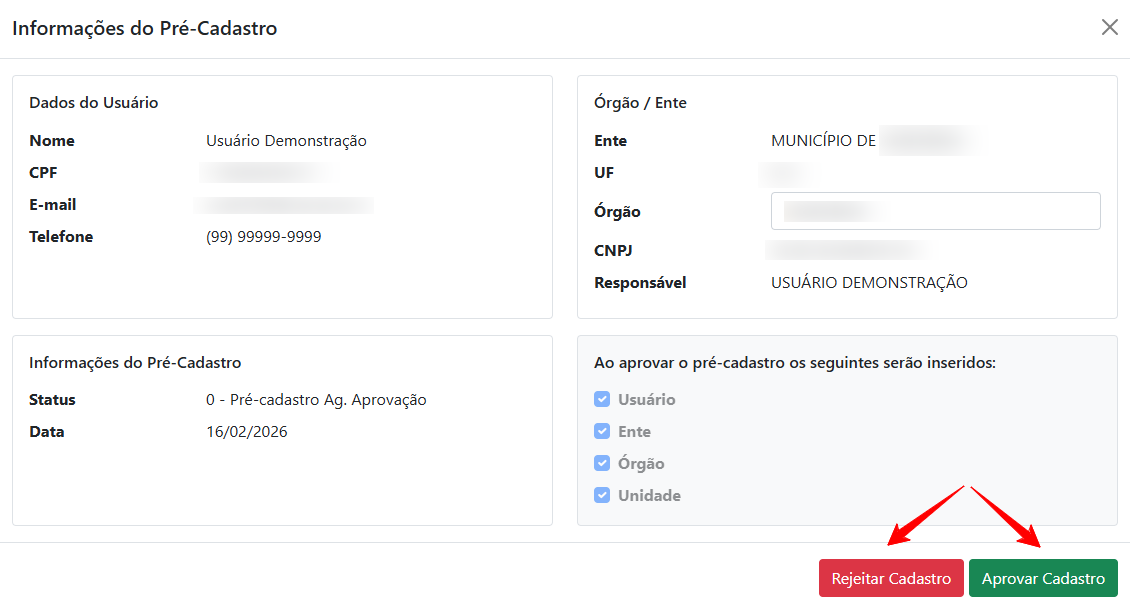1130x607 pixels.
Task: Toggle the Órgão checkbox
Action: [x=602, y=463]
